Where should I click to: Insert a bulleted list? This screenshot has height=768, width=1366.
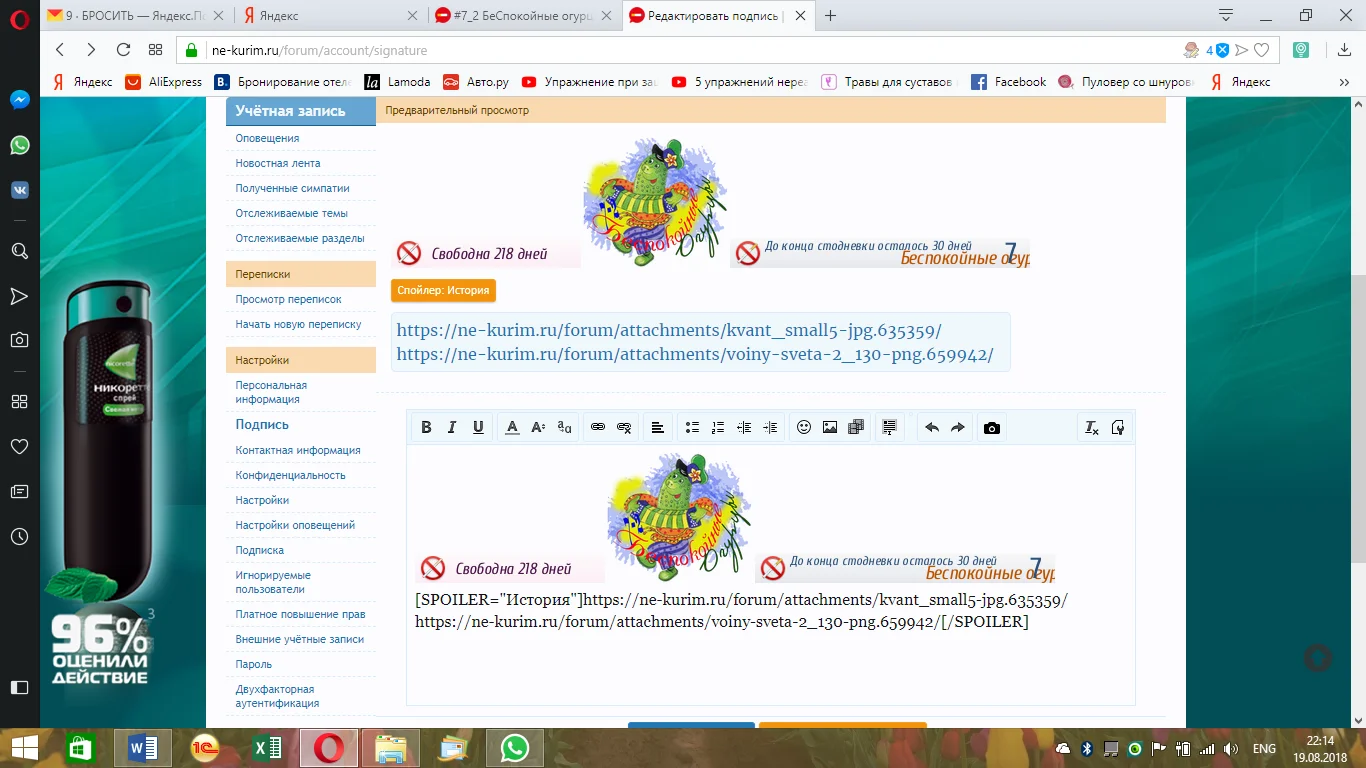pyautogui.click(x=692, y=428)
